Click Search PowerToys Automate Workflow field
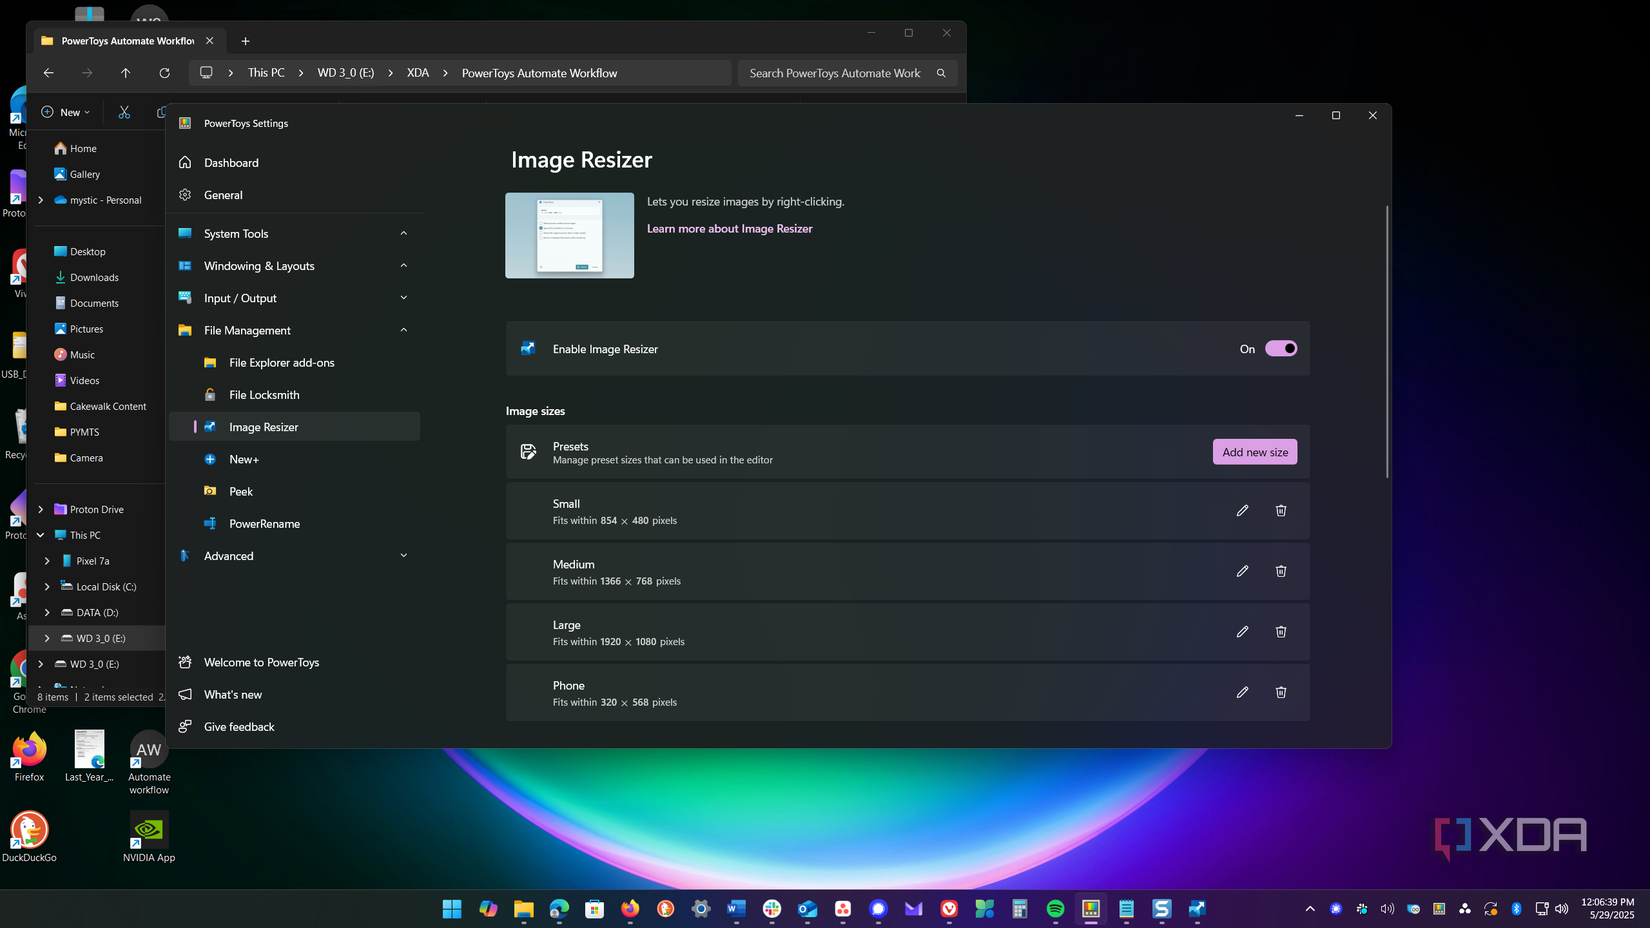The width and height of the screenshot is (1650, 928). 847,73
